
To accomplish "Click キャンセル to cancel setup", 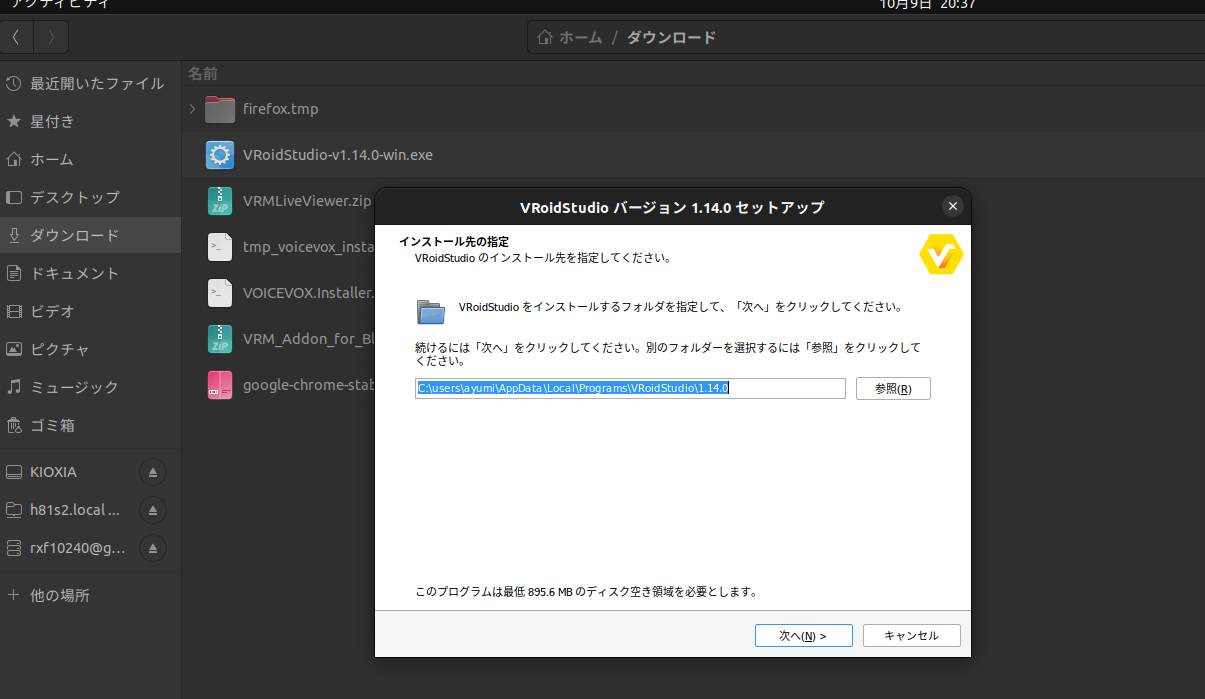I will pos(912,635).
